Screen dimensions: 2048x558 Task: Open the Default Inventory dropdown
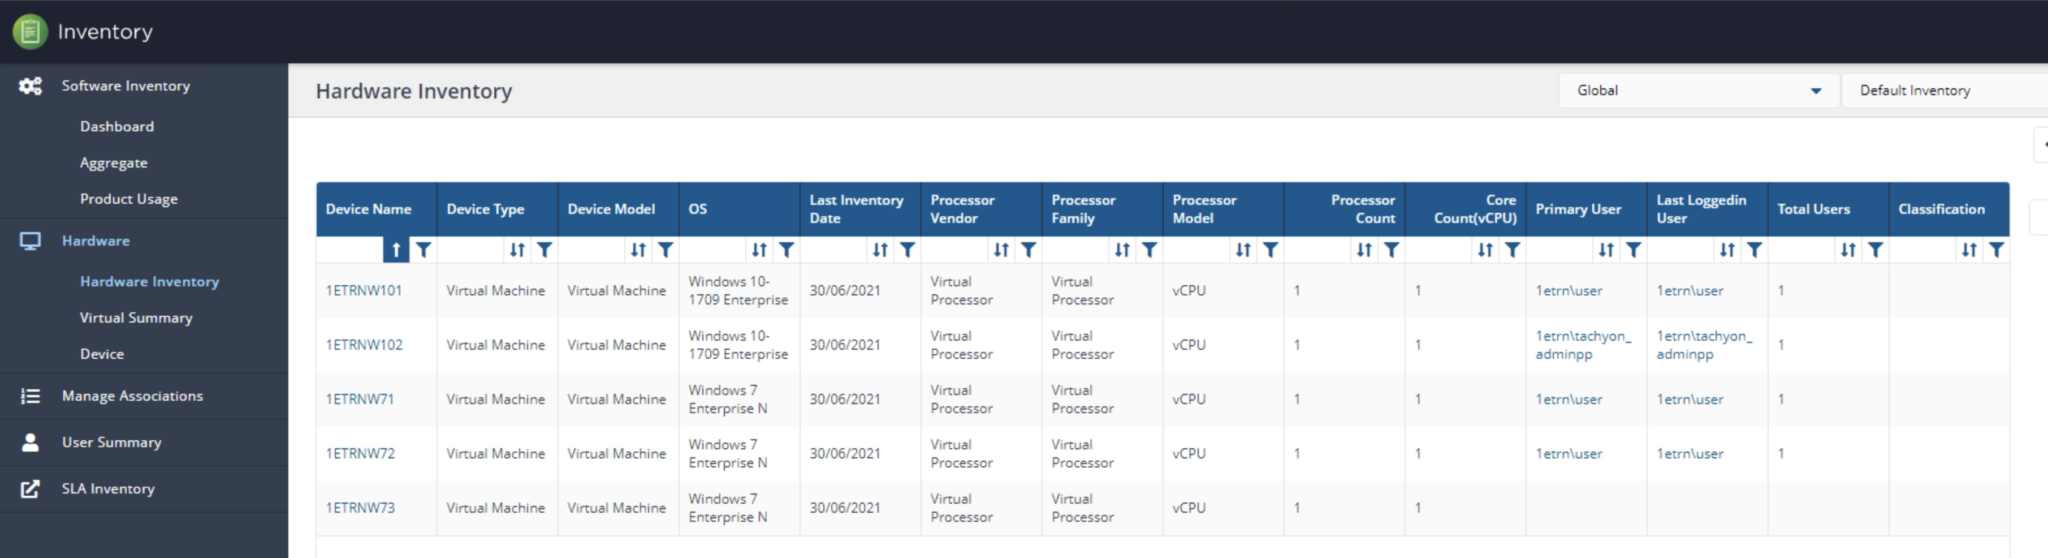tap(1942, 91)
